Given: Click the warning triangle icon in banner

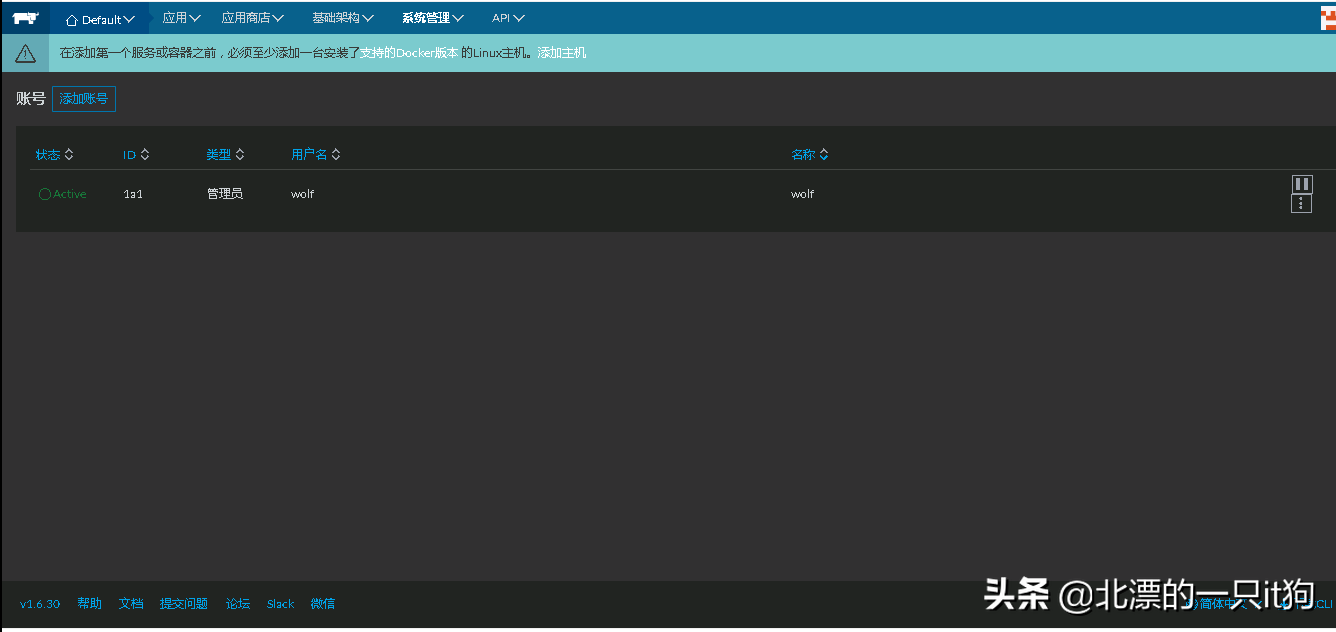Looking at the screenshot, I should pos(25,53).
